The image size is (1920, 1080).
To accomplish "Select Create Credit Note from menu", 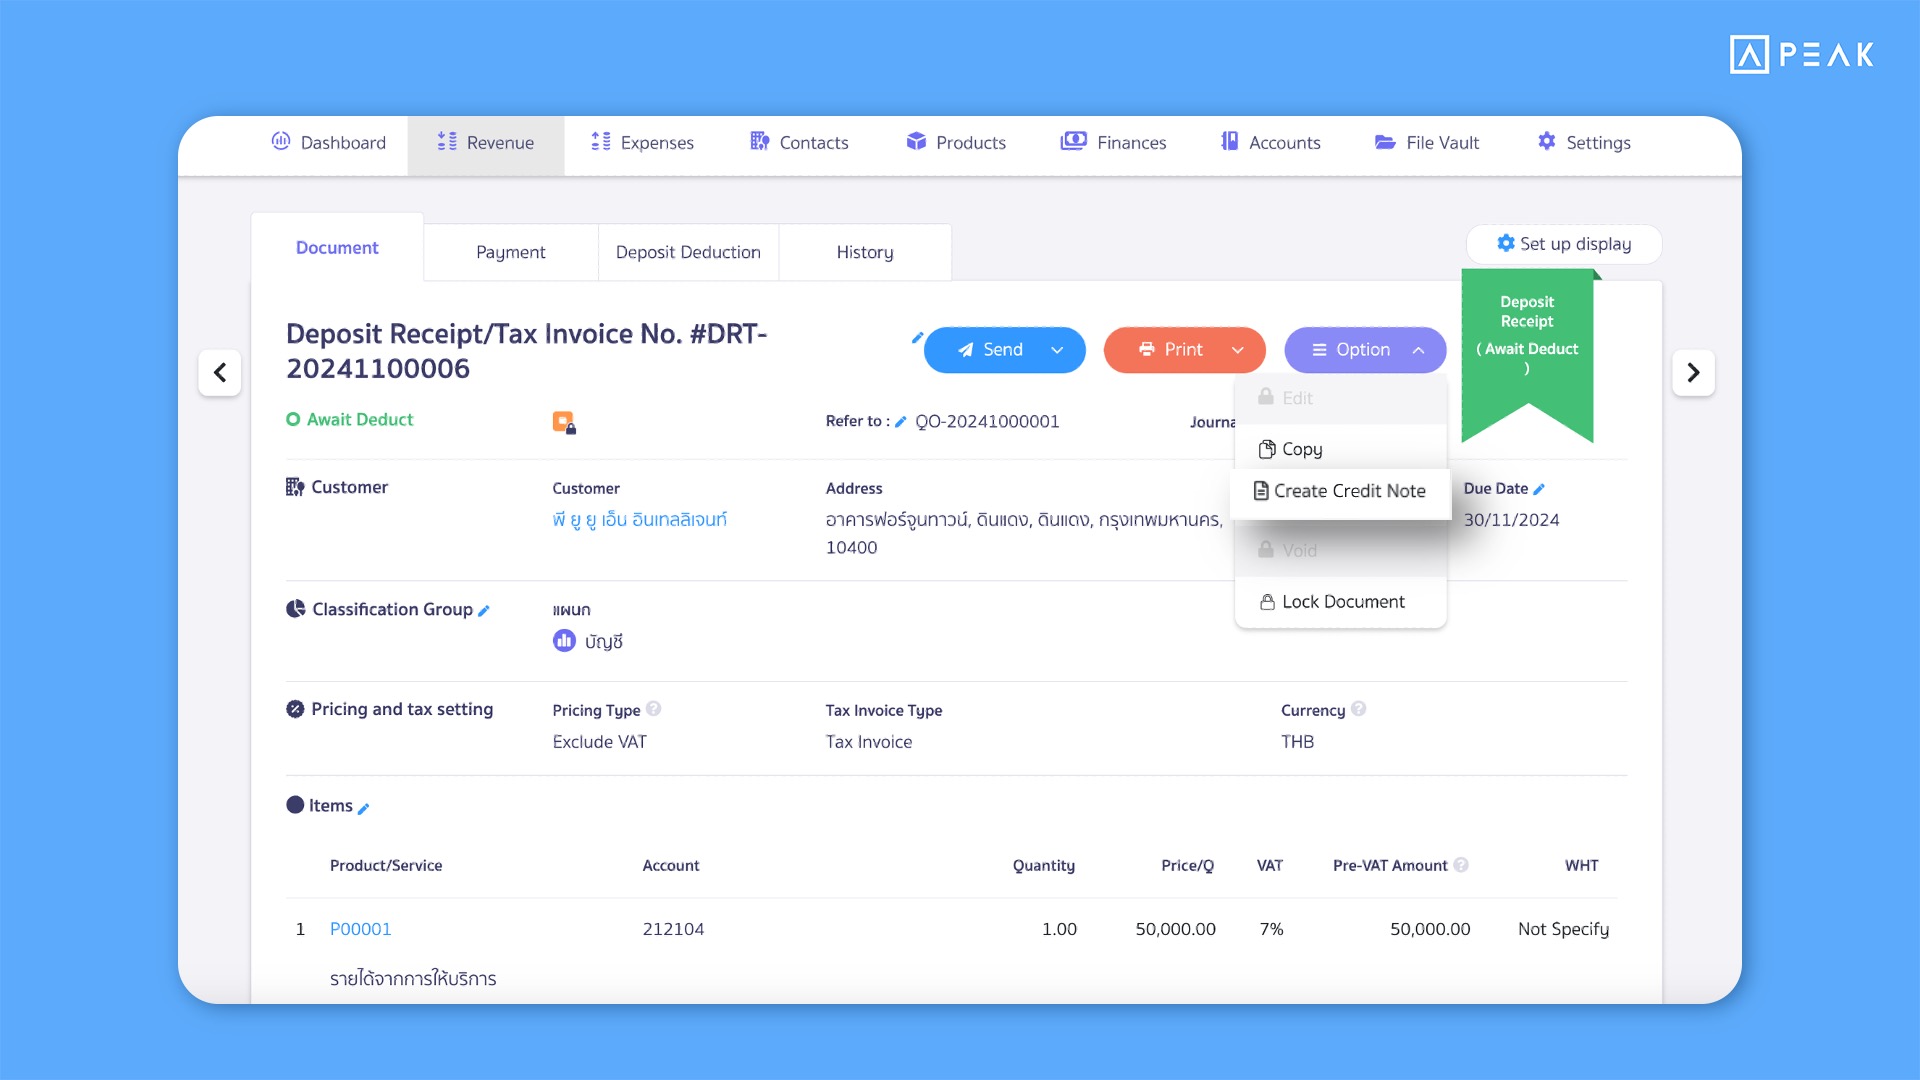I will tap(1340, 491).
